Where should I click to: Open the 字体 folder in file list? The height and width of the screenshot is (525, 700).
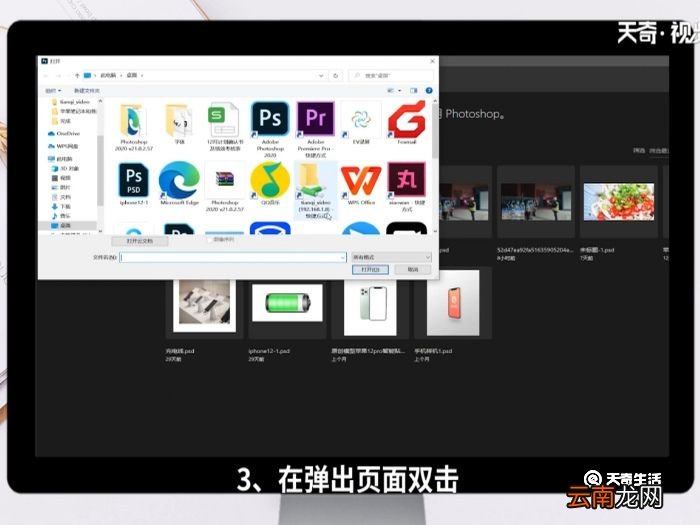(x=179, y=121)
